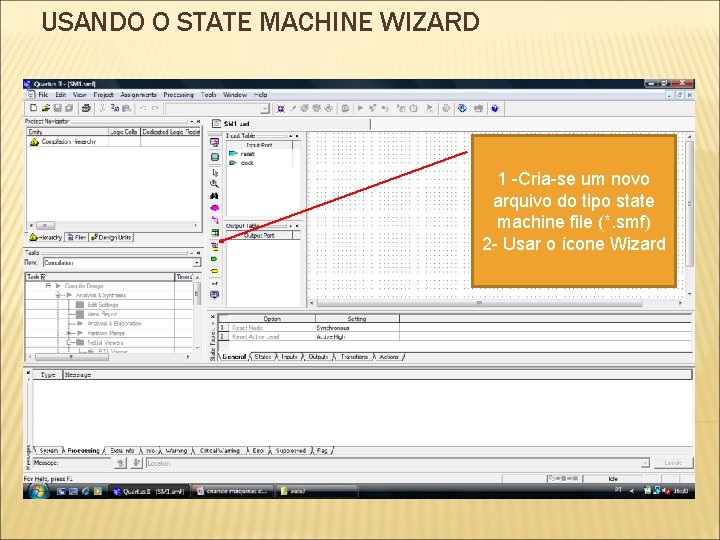720x540 pixels.
Task: Switch to the Actions tab
Action: 389,357
